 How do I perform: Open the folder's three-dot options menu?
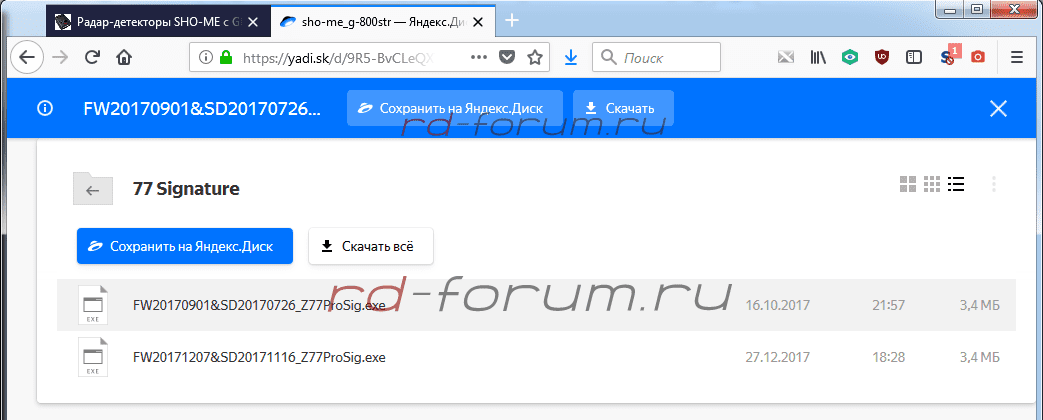993,184
